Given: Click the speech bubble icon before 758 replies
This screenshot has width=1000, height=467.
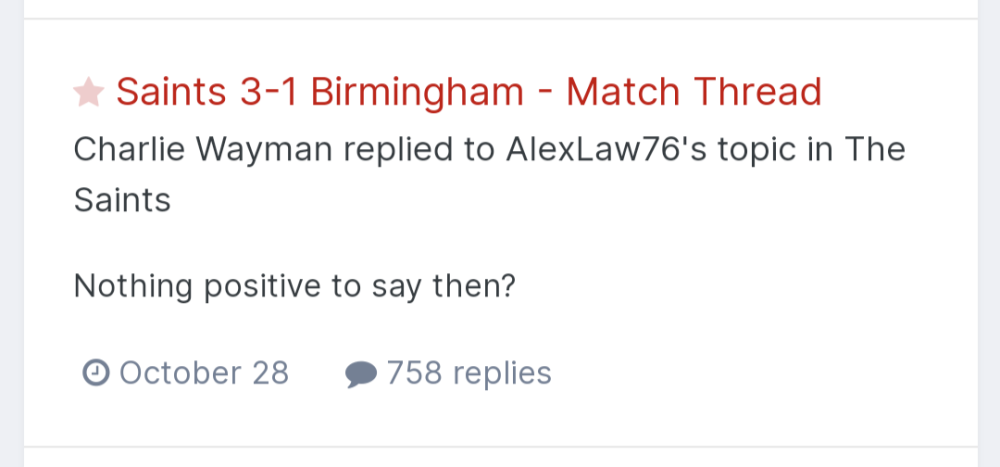Looking at the screenshot, I should click(x=360, y=375).
